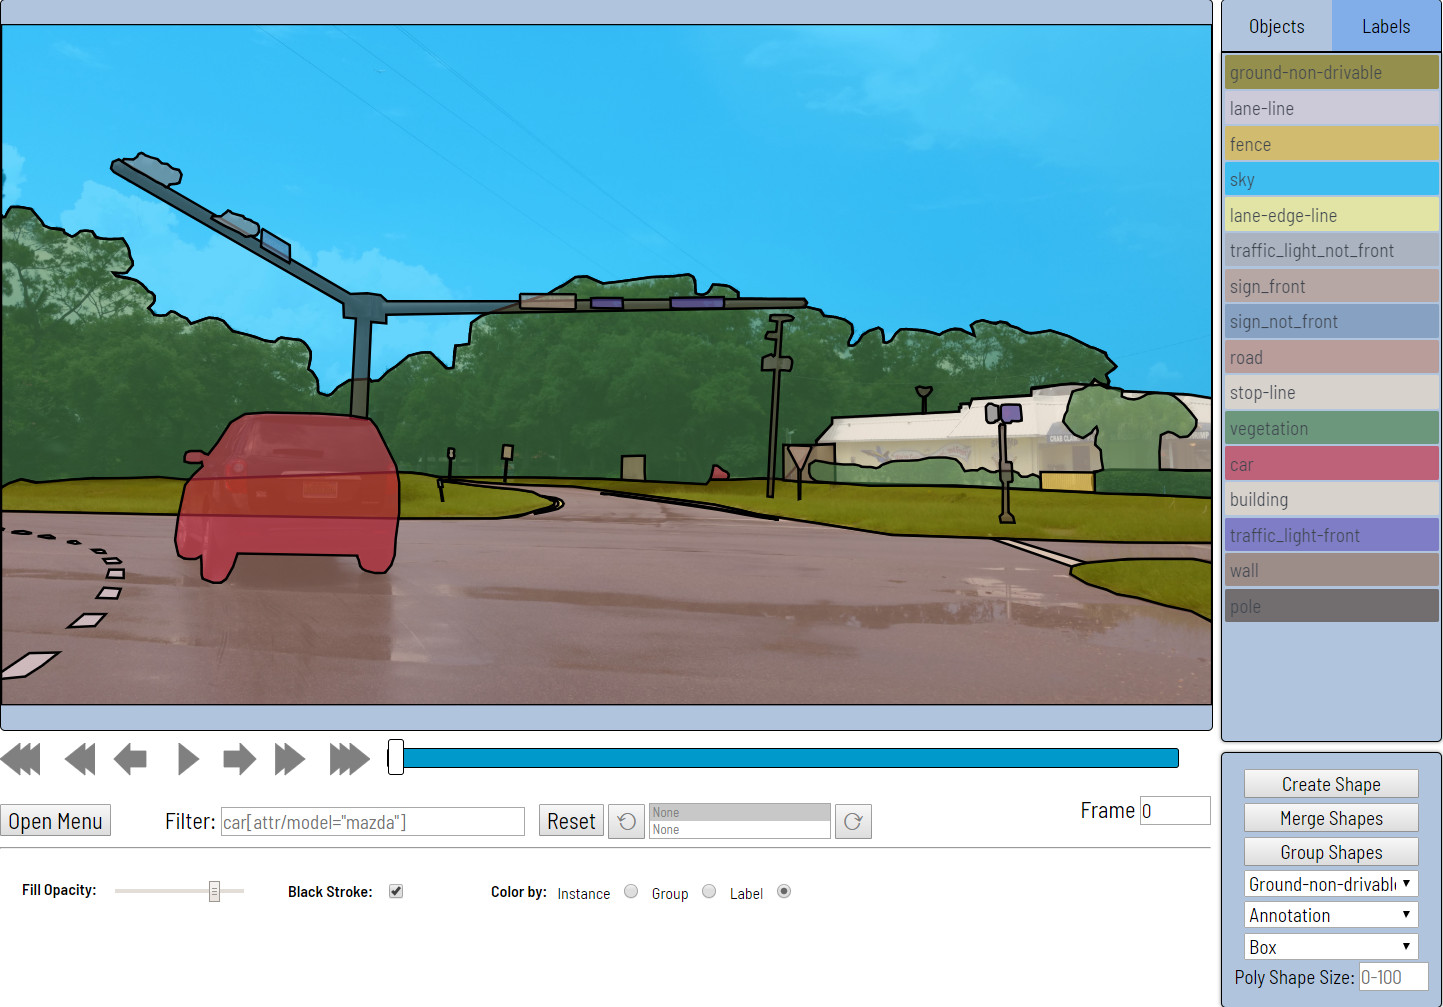Jump to the last frame with triple-right arrow

[x=348, y=759]
